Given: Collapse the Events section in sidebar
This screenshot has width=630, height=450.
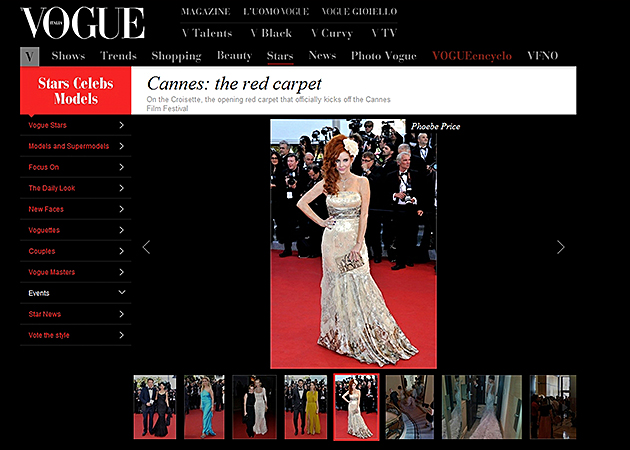Looking at the screenshot, I should (121, 293).
